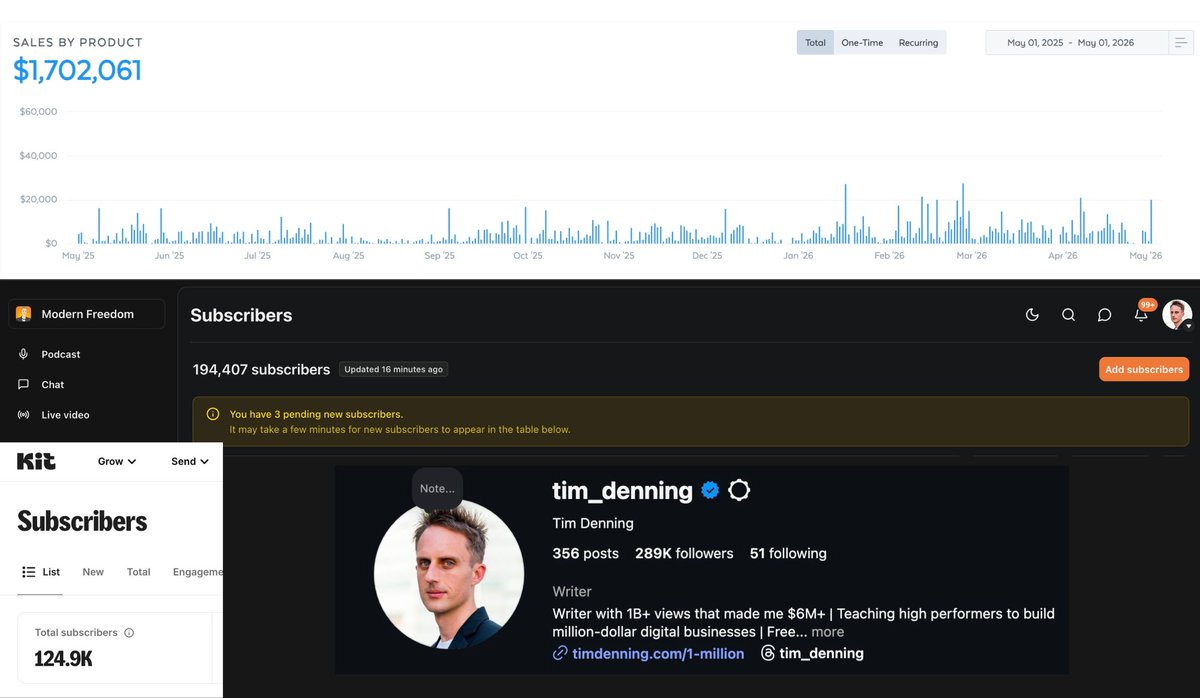The height and width of the screenshot is (698, 1200).
Task: Click the Writer category label on profile
Action: coord(572,591)
